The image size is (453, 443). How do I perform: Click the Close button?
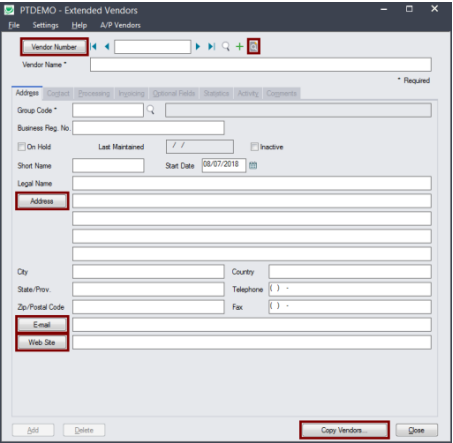point(417,430)
